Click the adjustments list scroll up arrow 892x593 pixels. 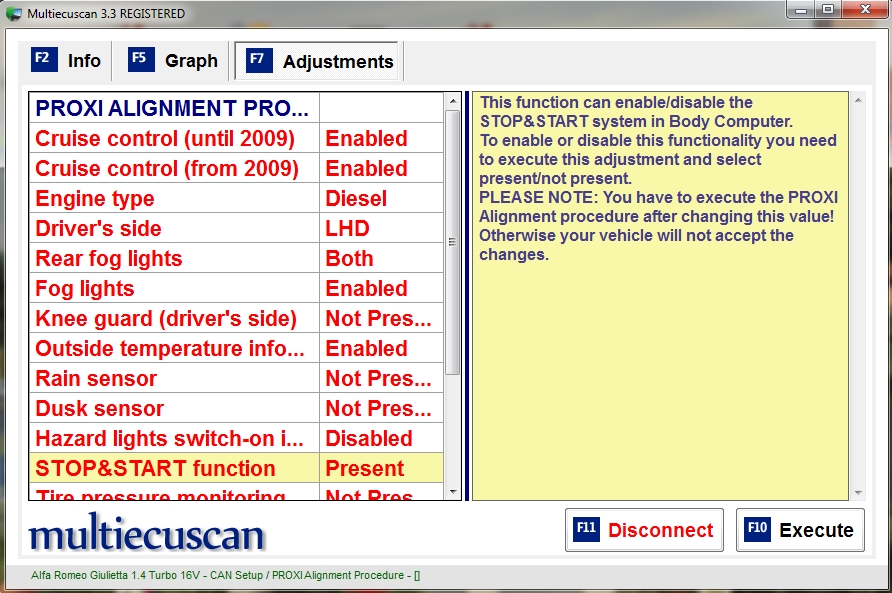click(453, 101)
